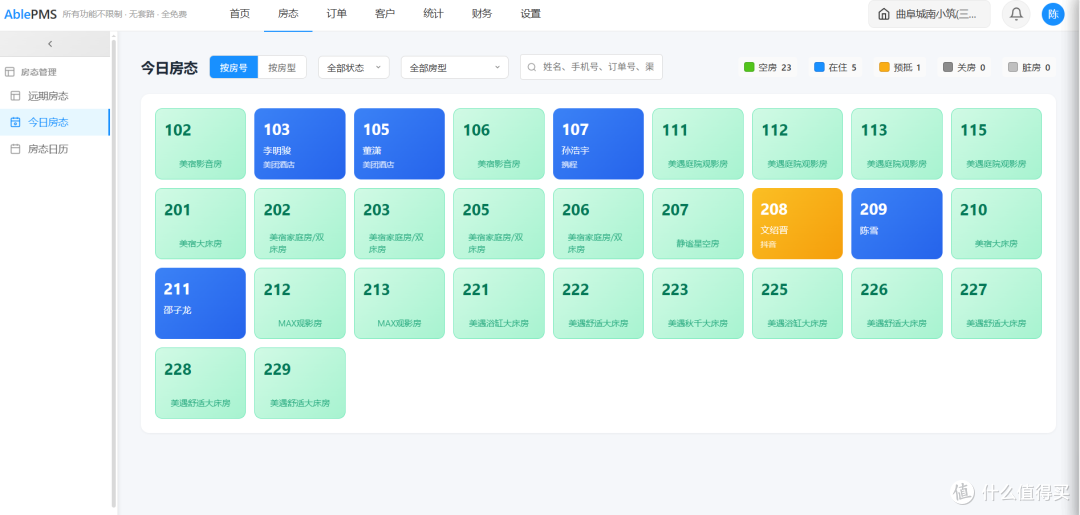Click the house icon in property selector
This screenshot has height=515, width=1080.
click(x=884, y=14)
